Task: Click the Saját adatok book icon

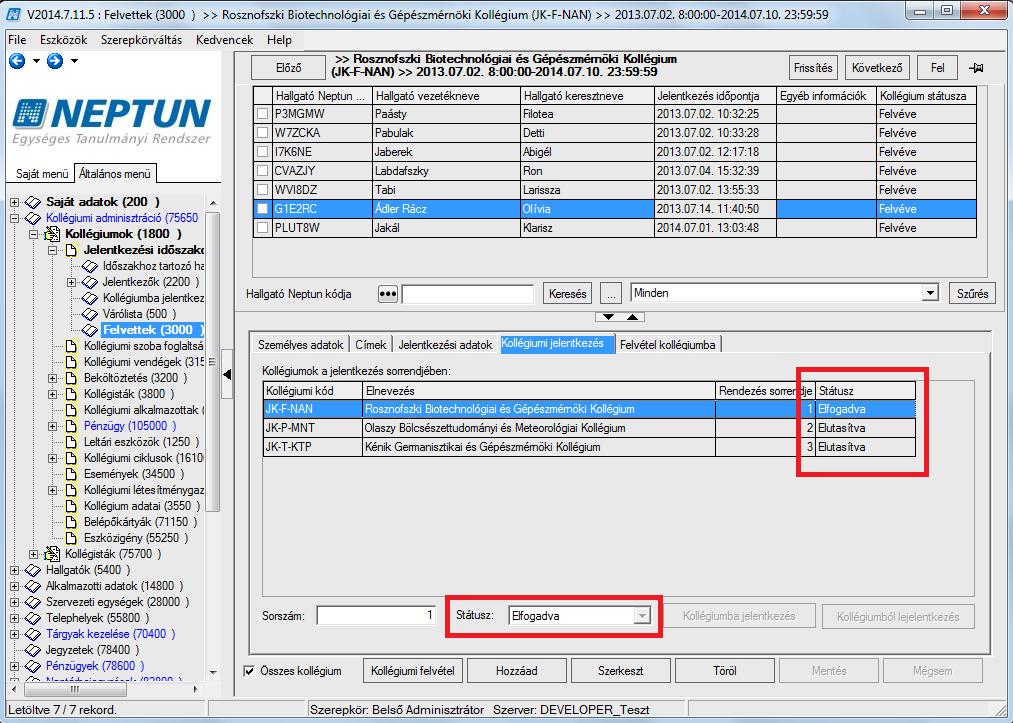Action: (x=32, y=202)
